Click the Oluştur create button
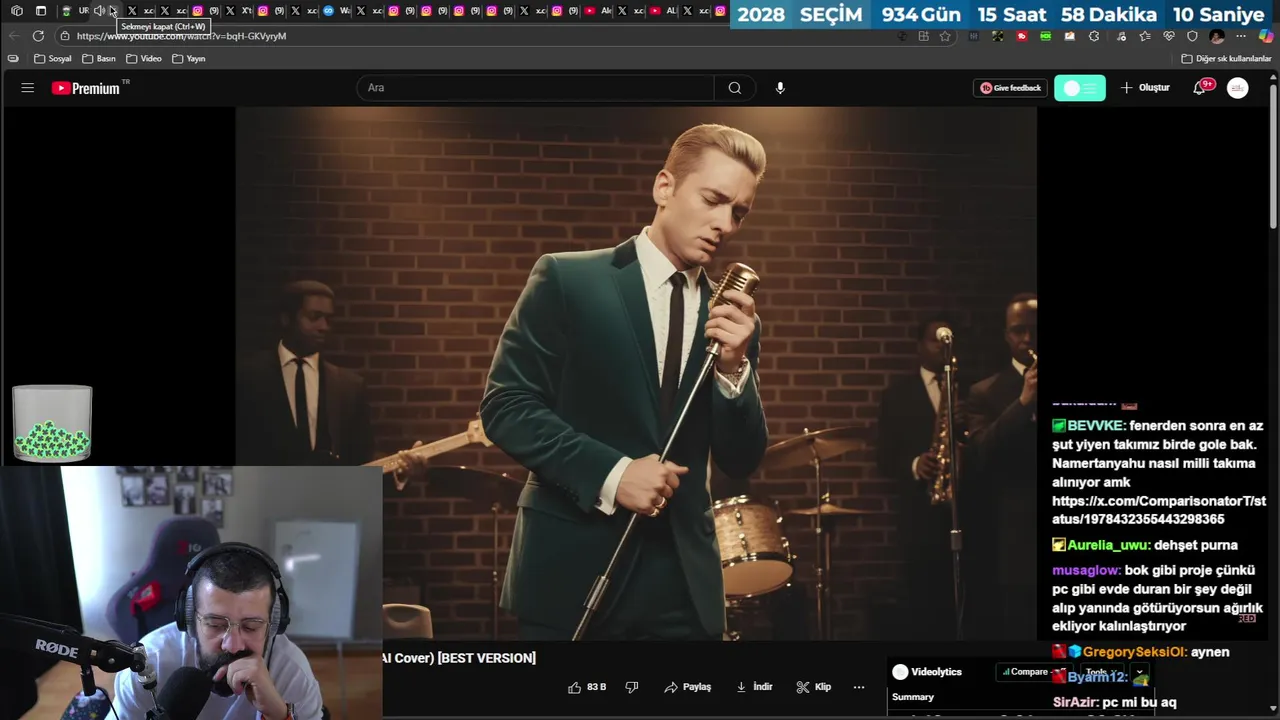 pyautogui.click(x=1145, y=88)
